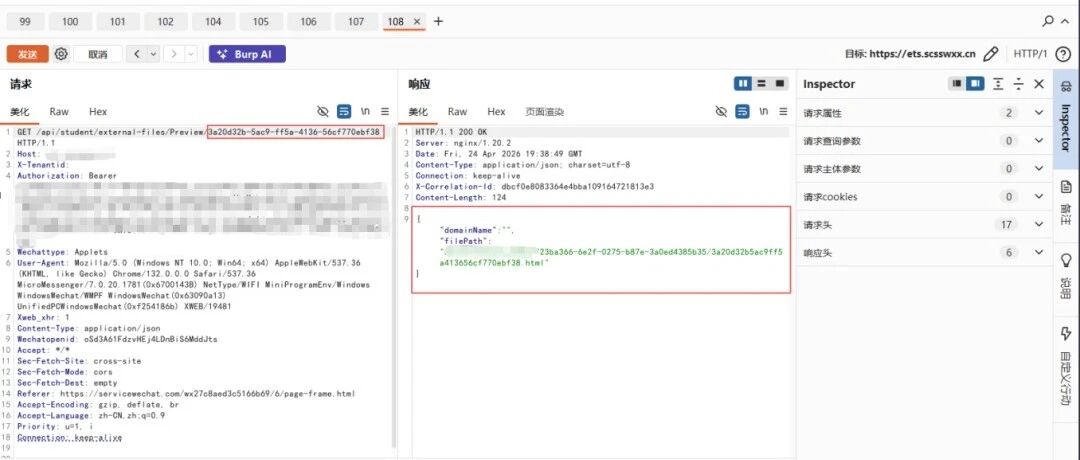The width and height of the screenshot is (1080, 460).
Task: Toggle request \n newline display
Action: 366,112
